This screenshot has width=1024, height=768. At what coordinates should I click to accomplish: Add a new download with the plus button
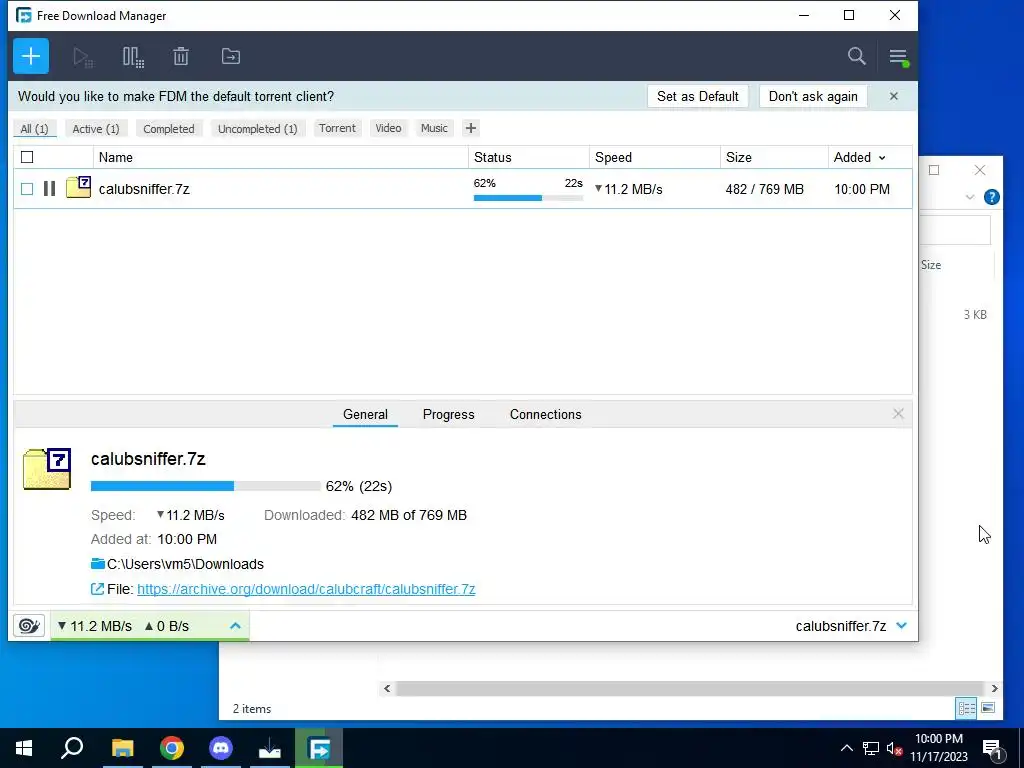click(31, 56)
